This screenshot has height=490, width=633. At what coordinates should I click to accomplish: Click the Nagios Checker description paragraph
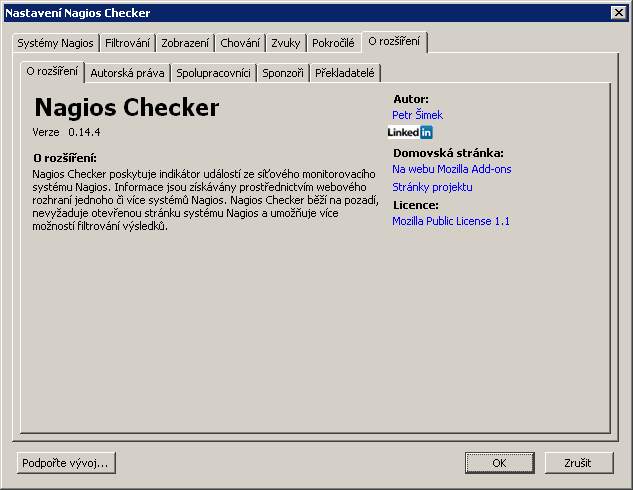tap(205, 200)
